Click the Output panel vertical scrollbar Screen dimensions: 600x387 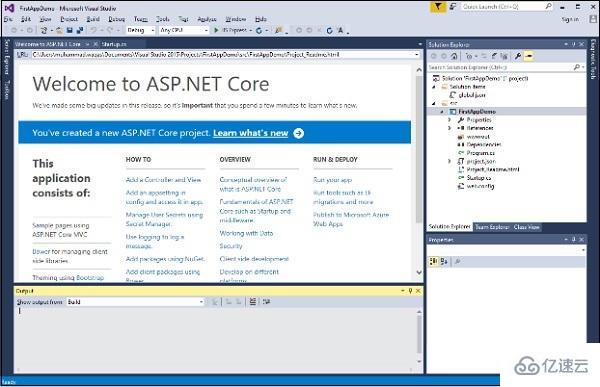tap(419, 336)
